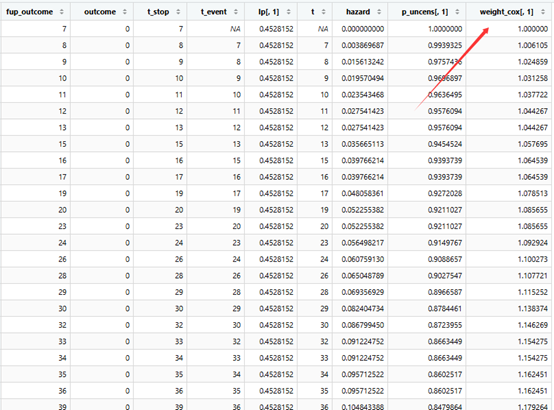Click the weight_cox value 1.057695

click(x=533, y=144)
